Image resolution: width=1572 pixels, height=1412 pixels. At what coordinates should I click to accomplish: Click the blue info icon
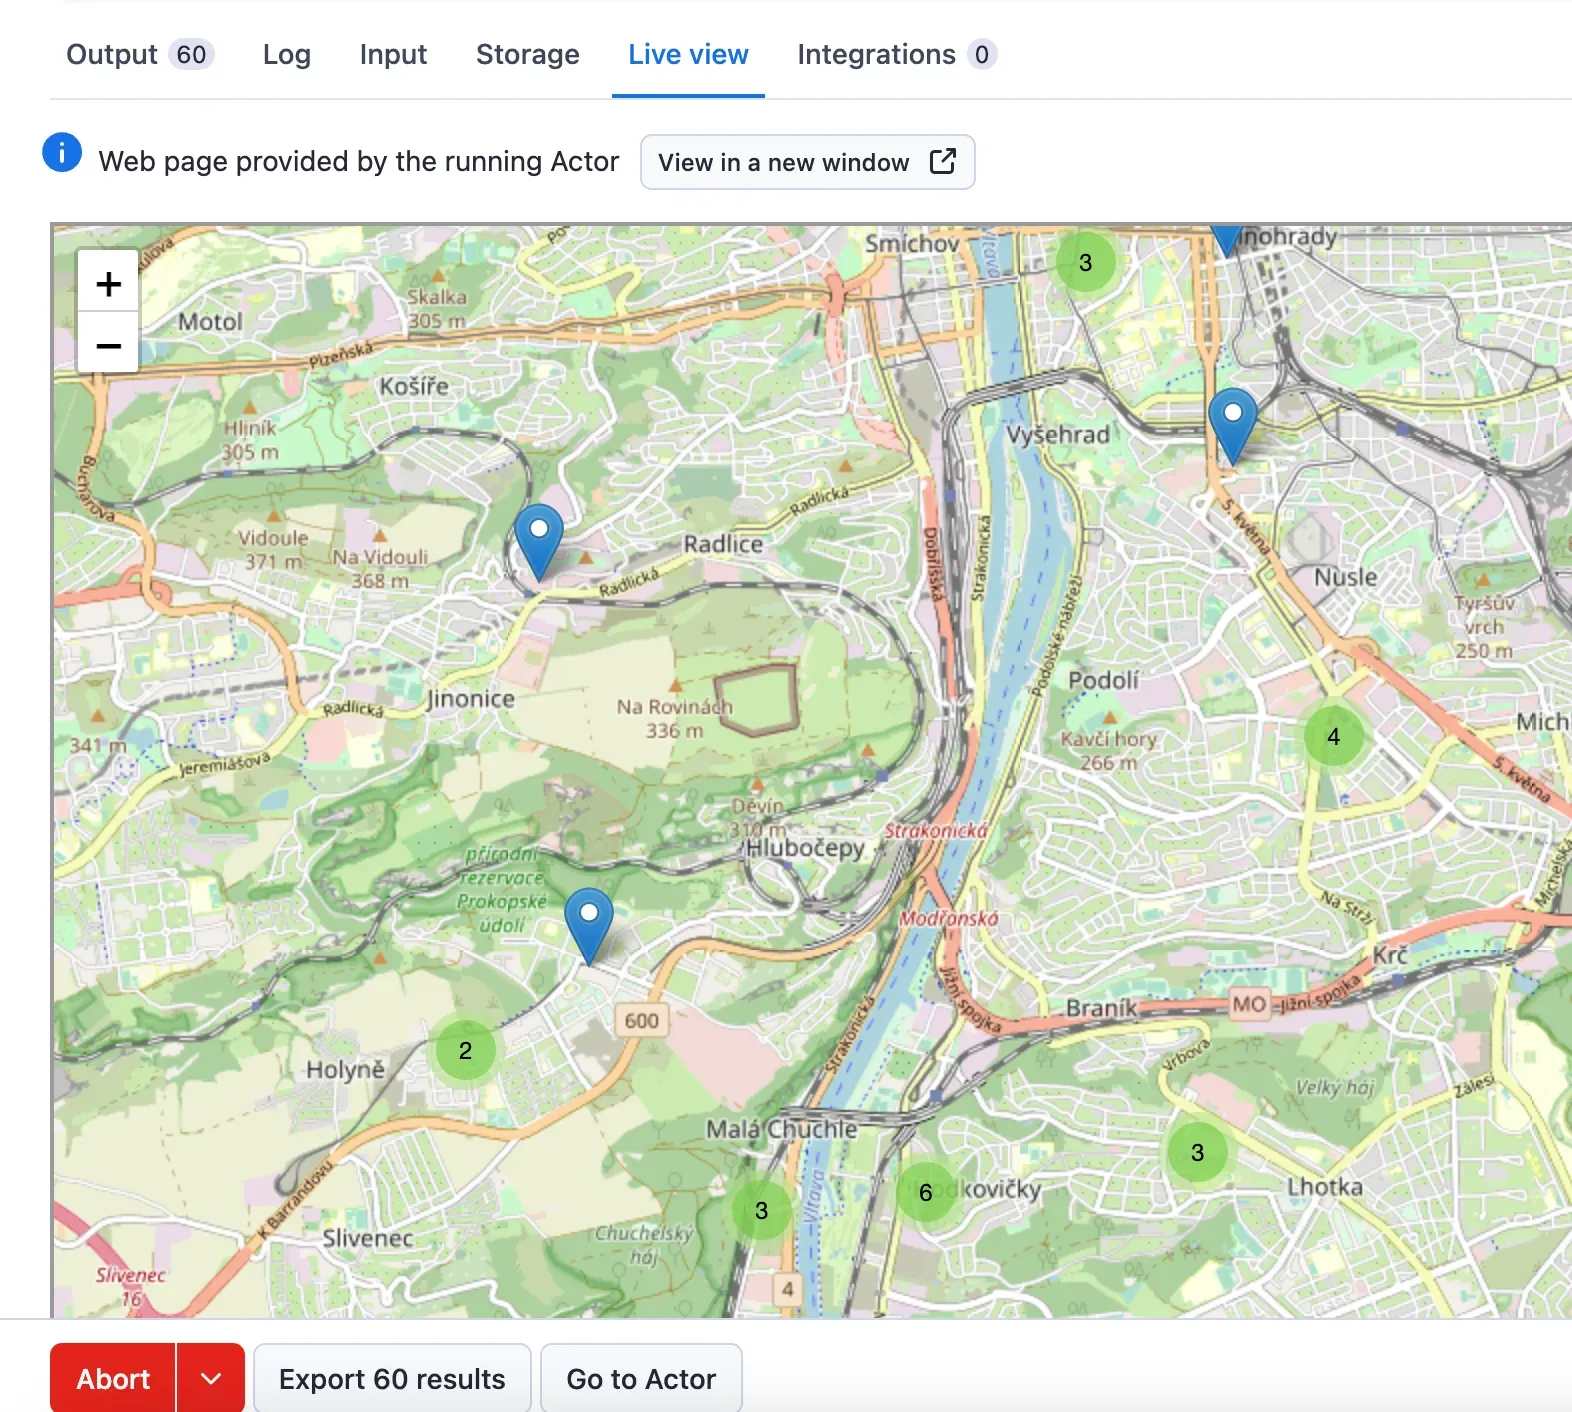coord(62,153)
